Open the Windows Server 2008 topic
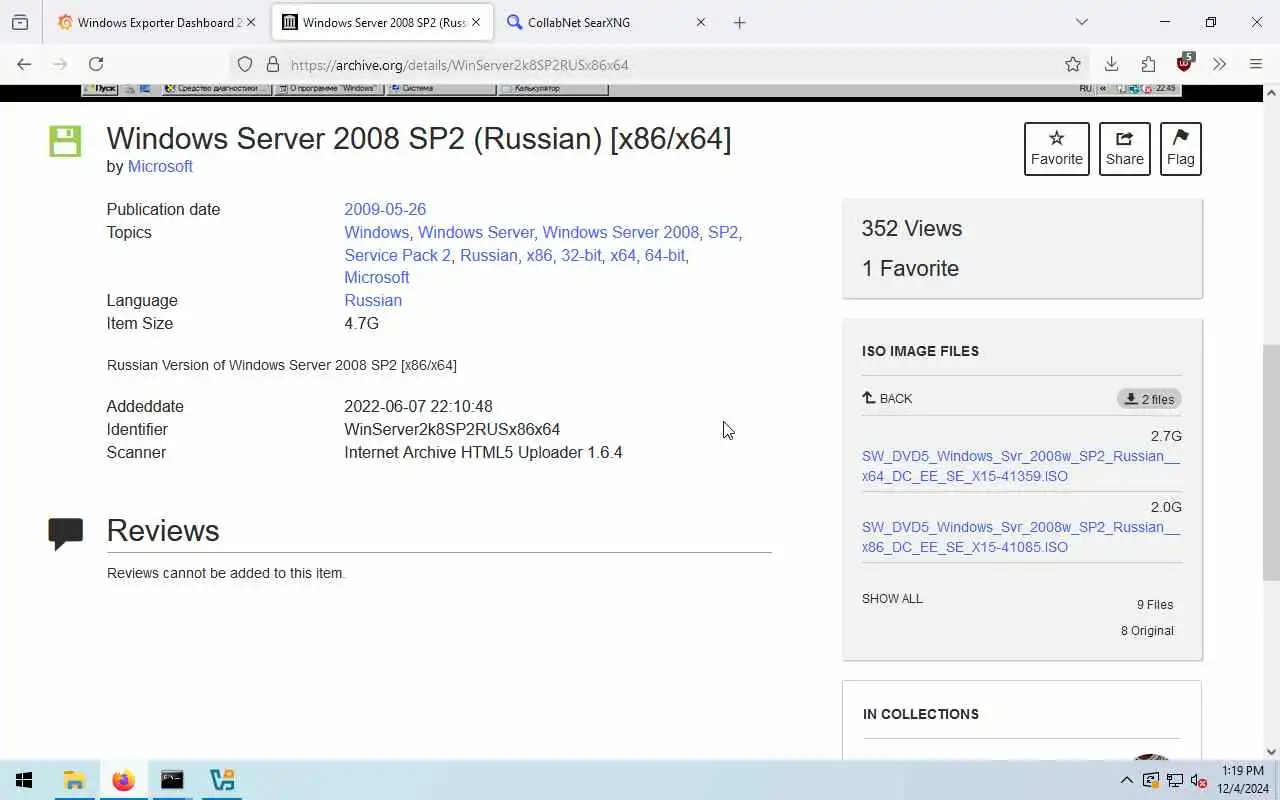 coord(620,232)
